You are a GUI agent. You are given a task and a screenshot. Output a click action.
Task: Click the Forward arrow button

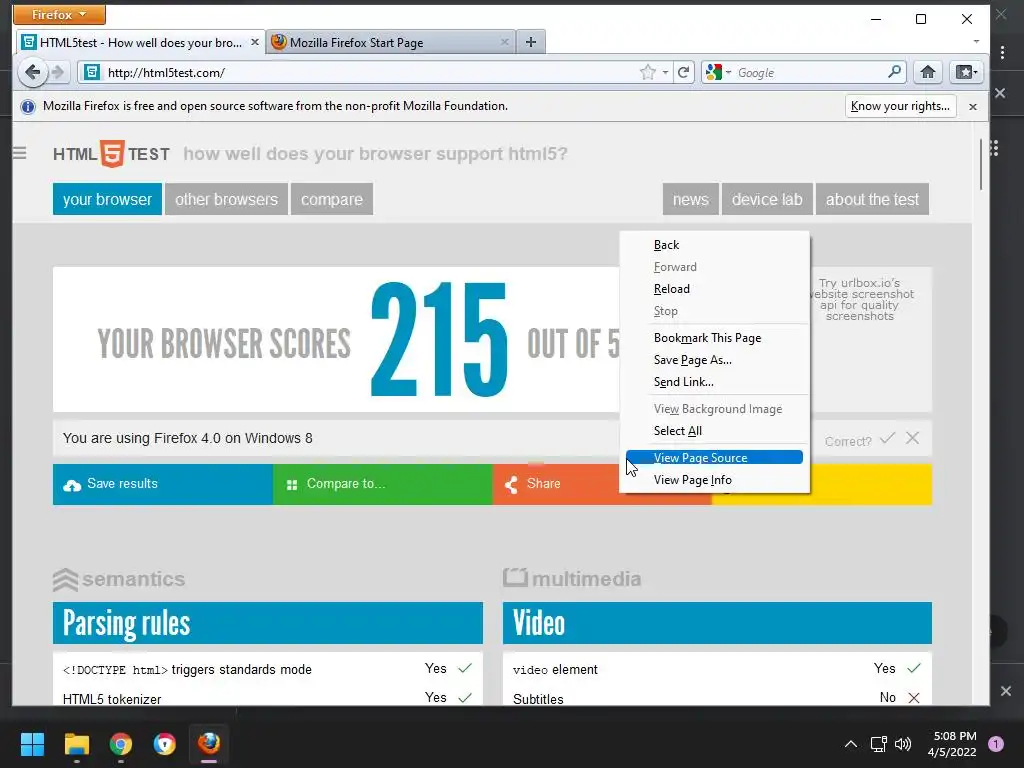point(58,72)
